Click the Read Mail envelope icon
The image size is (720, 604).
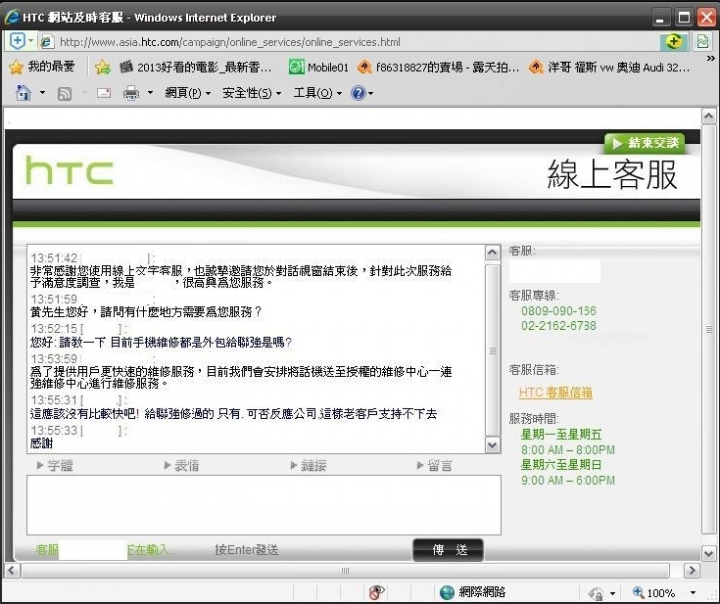(104, 93)
